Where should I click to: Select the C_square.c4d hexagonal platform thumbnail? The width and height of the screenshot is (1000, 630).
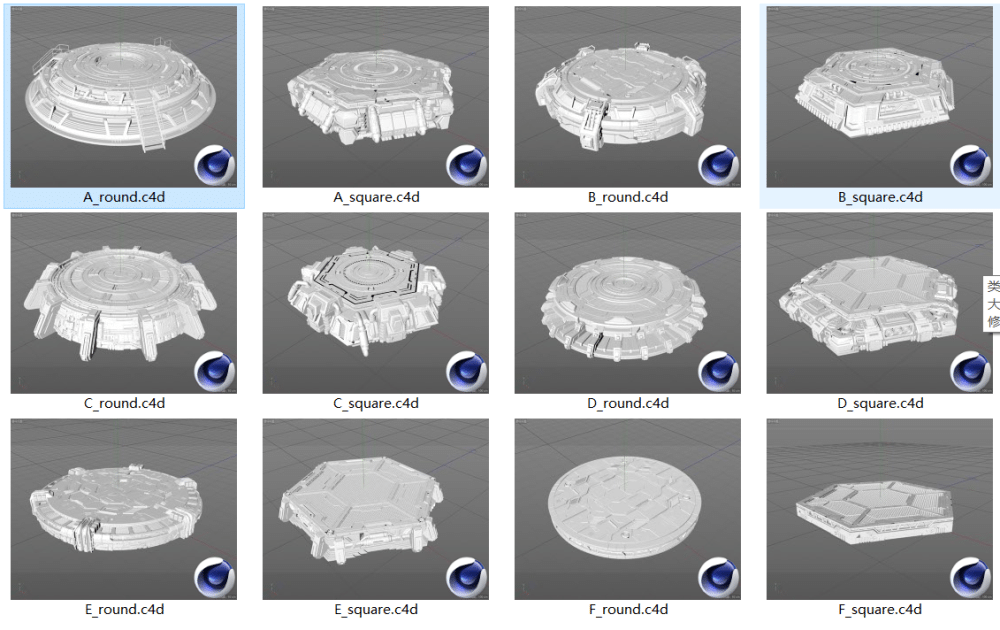(376, 303)
